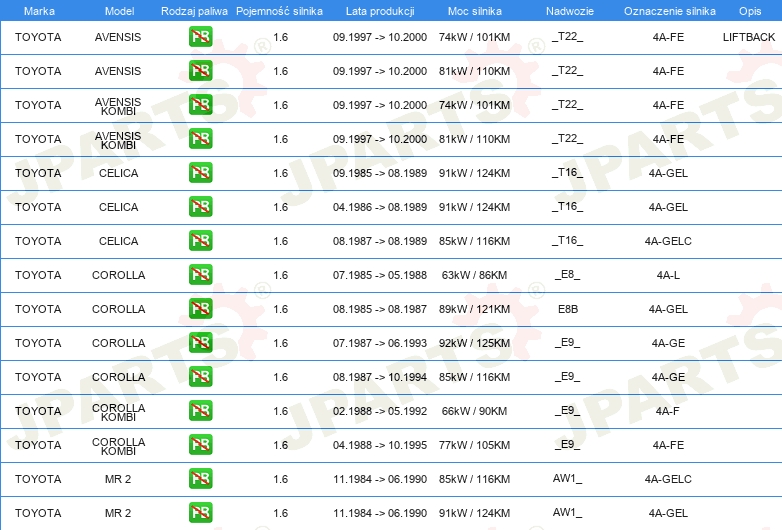Screen dimensions: 782x530
Task: Click the fuel icon in the COROLLA E8B row
Action: pos(200,308)
